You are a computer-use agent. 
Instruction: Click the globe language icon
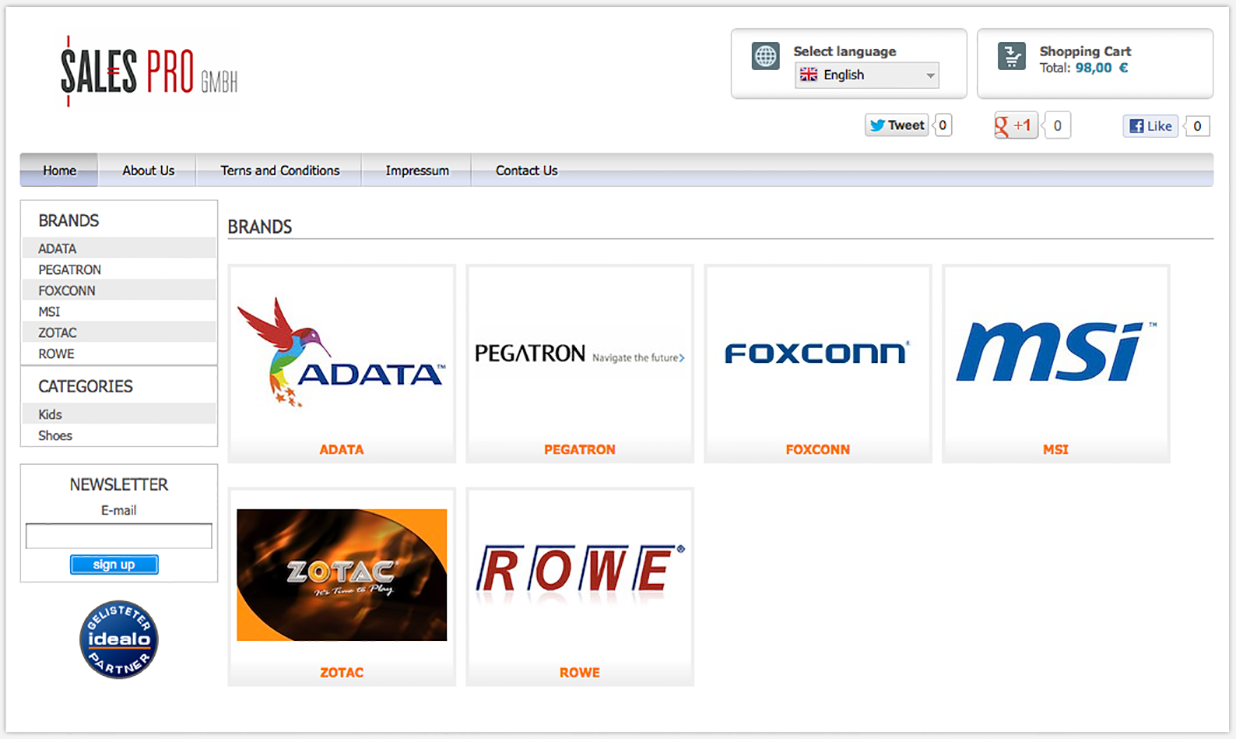pos(765,56)
